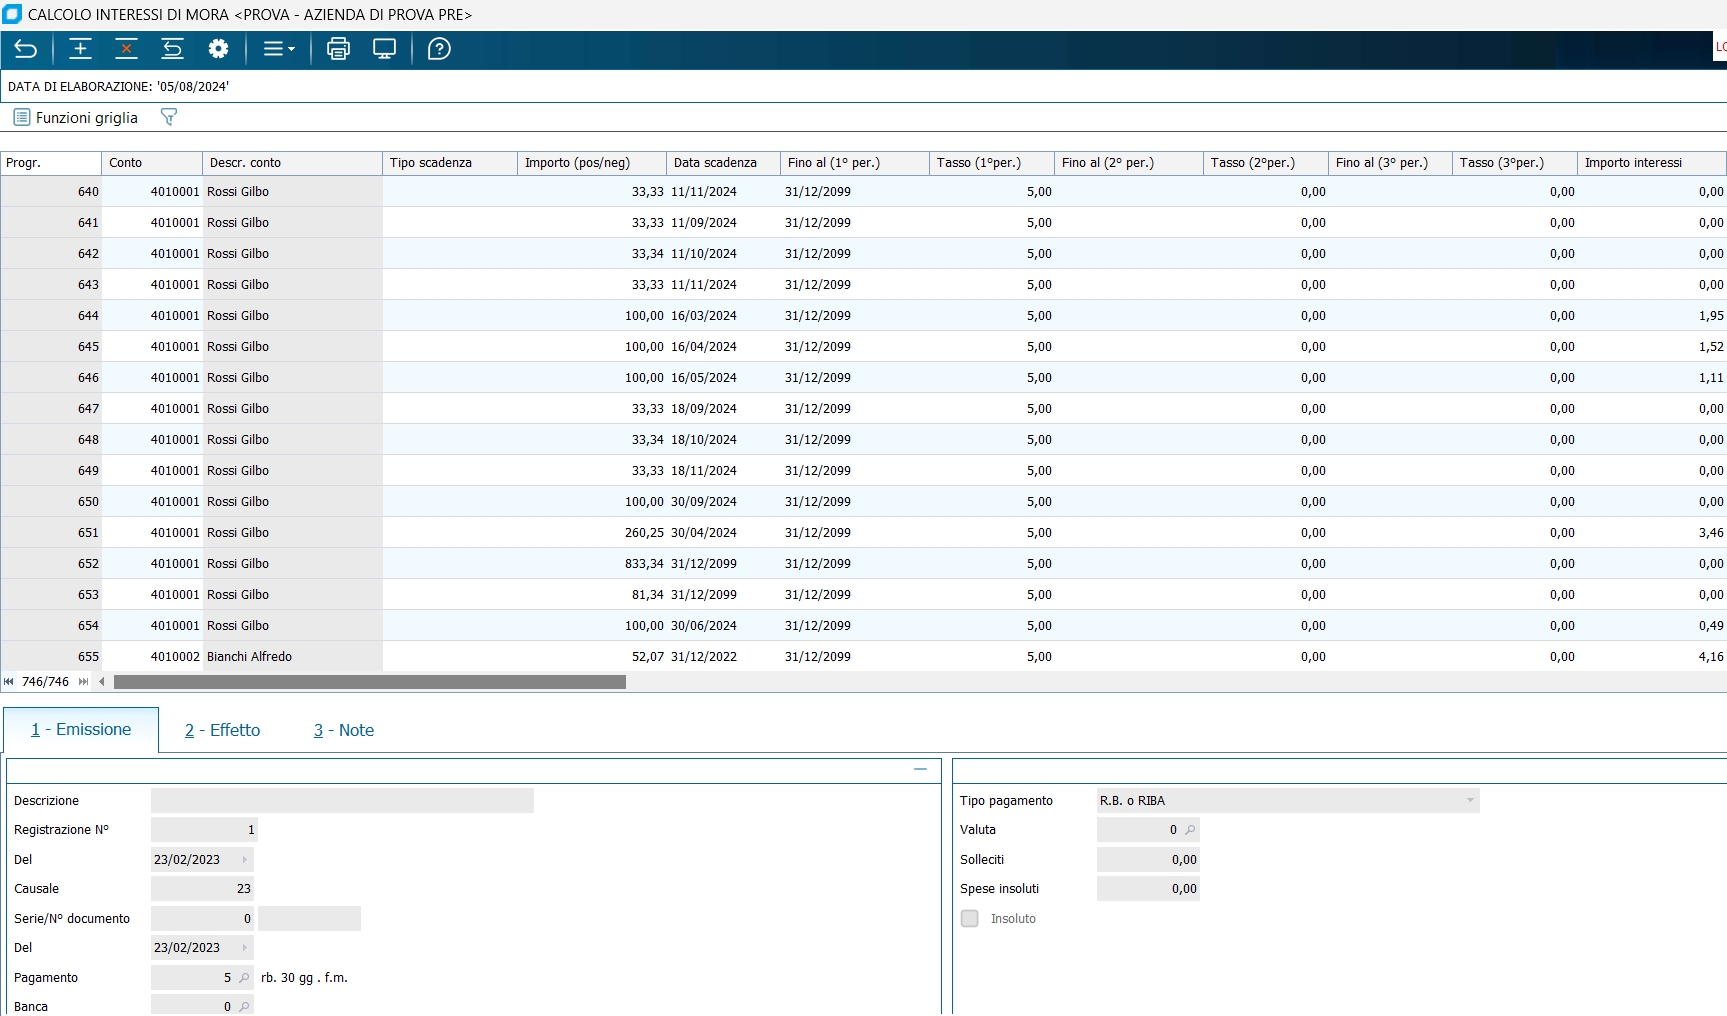Open the hamburger menu dropdown in toolbar

point(278,49)
